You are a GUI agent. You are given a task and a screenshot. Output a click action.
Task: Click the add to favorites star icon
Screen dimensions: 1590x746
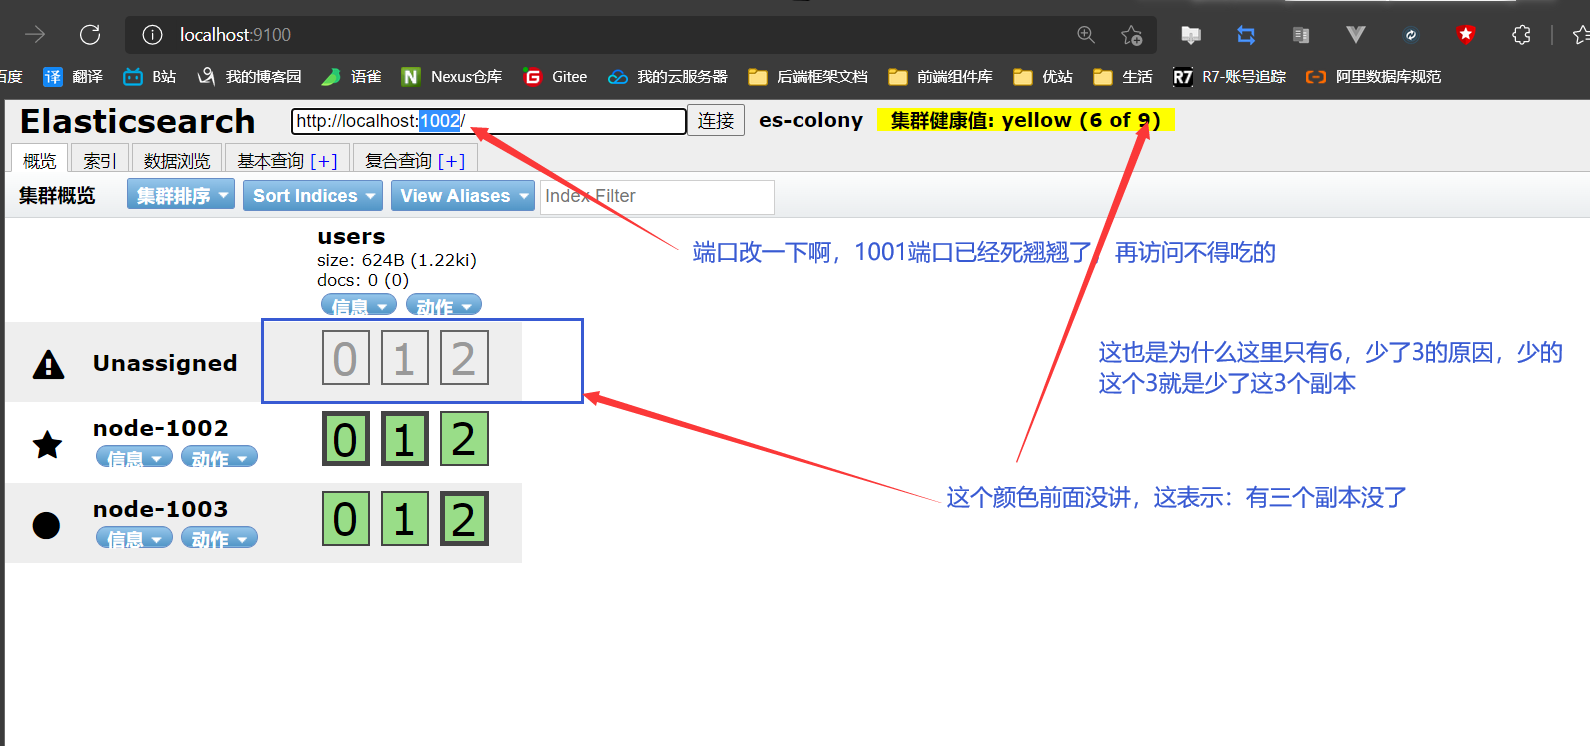1131,35
